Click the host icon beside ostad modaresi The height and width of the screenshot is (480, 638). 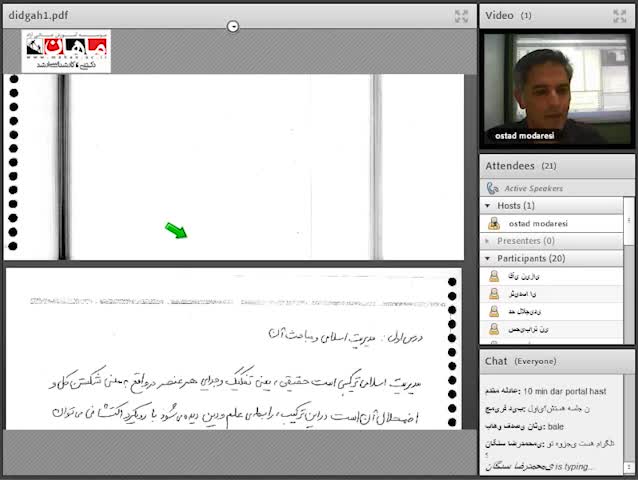pyautogui.click(x=494, y=224)
